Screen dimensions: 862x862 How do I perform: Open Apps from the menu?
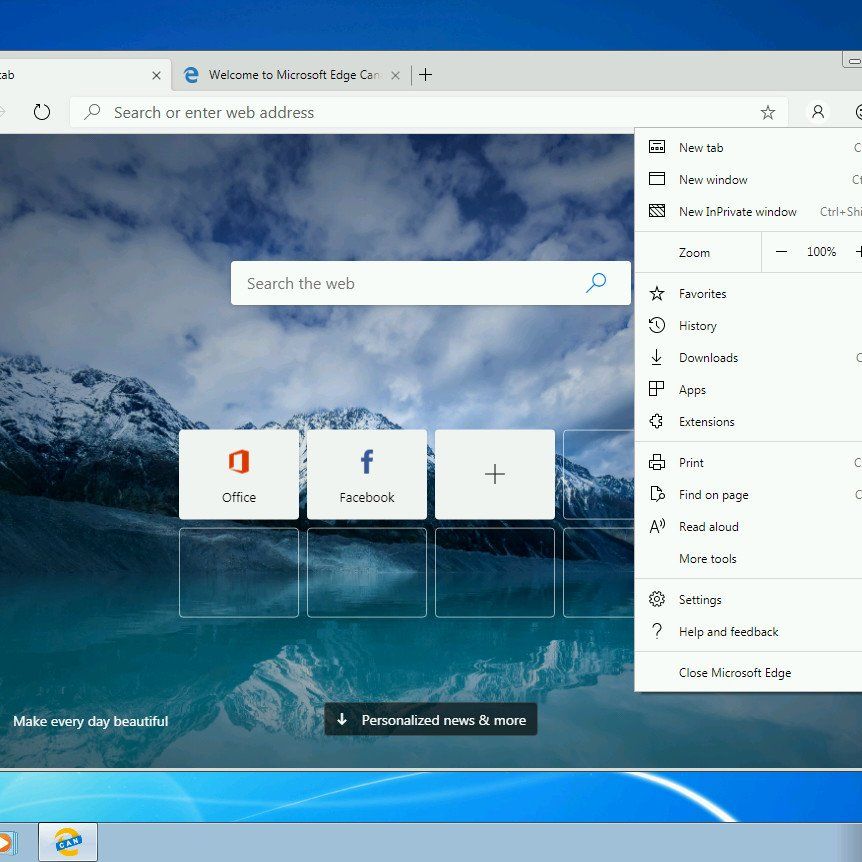(748, 390)
